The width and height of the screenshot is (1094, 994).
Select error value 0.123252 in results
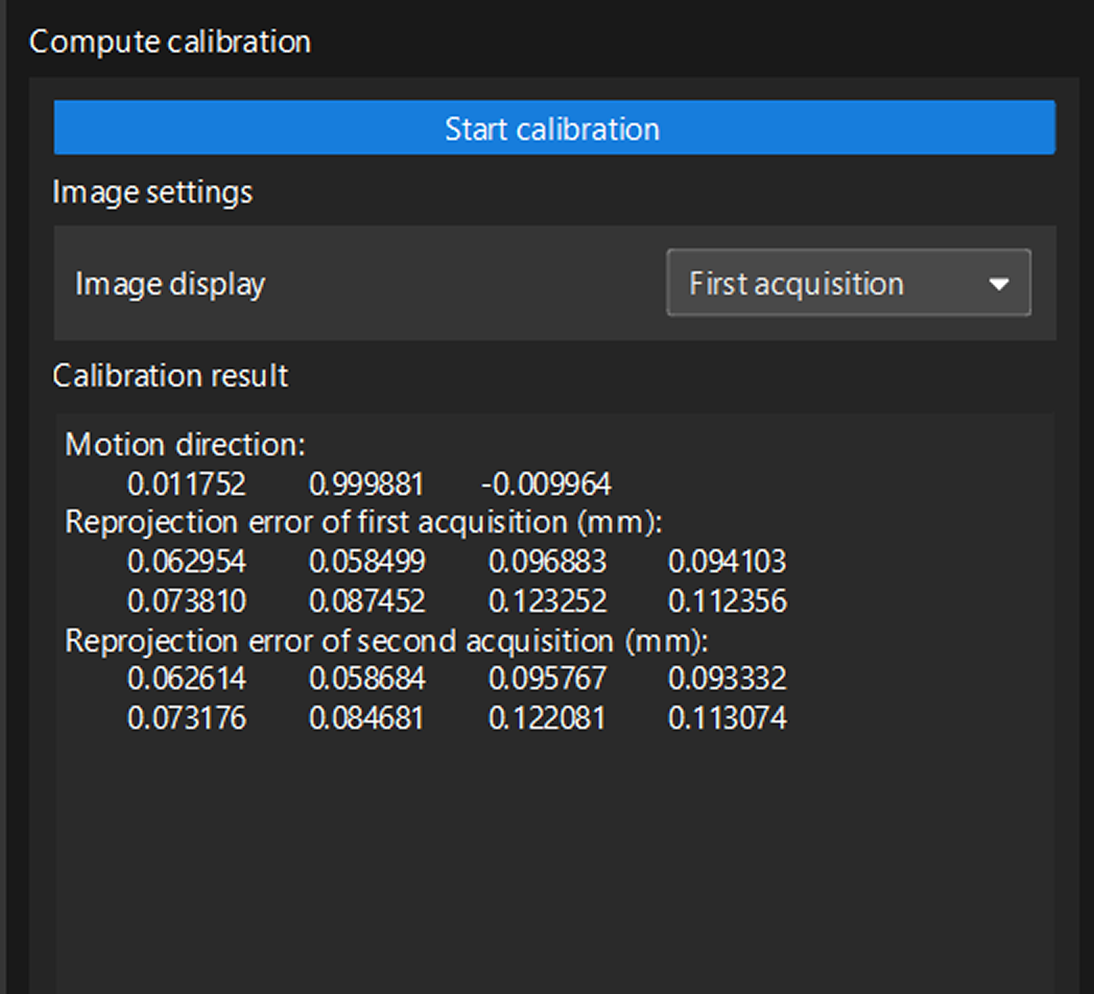547,601
